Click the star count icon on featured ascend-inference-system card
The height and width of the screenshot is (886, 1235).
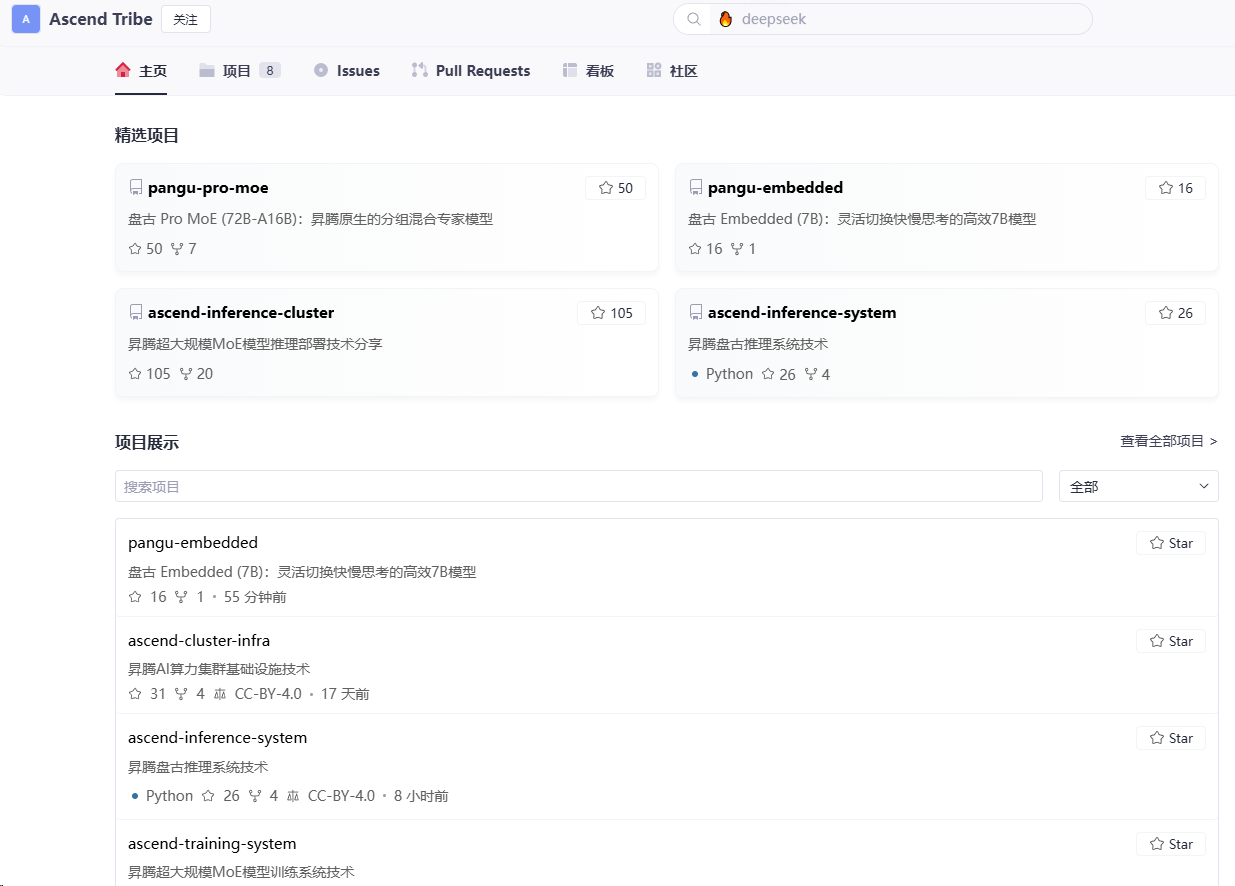[x=768, y=374]
